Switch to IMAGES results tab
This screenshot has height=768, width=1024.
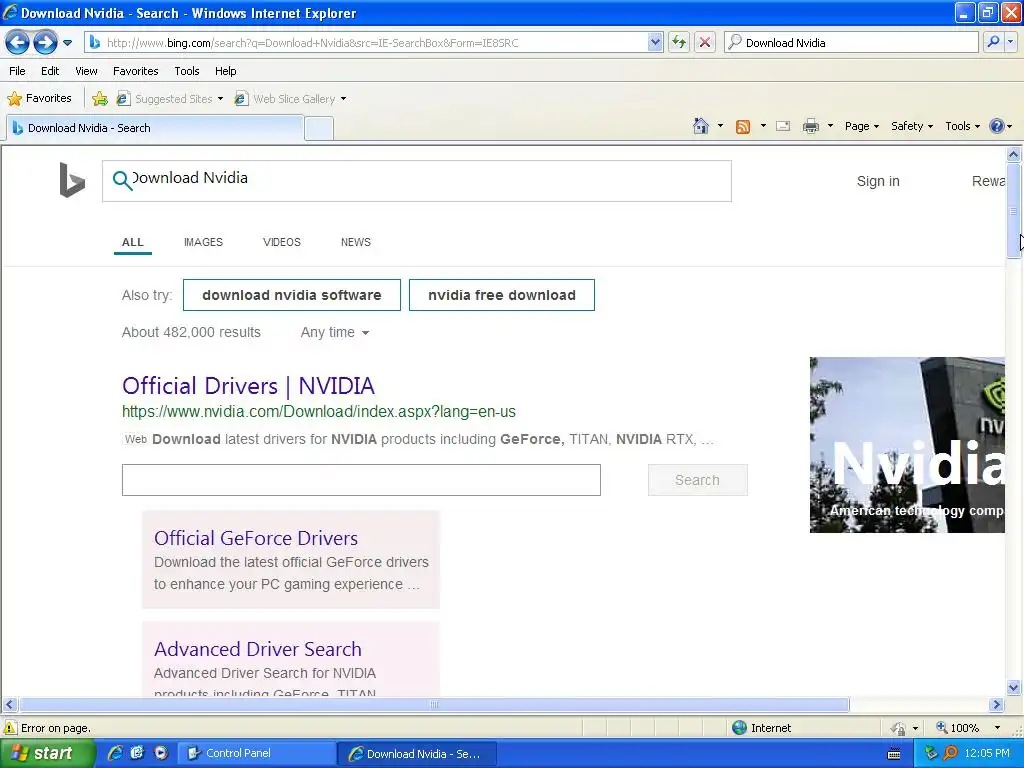[203, 242]
